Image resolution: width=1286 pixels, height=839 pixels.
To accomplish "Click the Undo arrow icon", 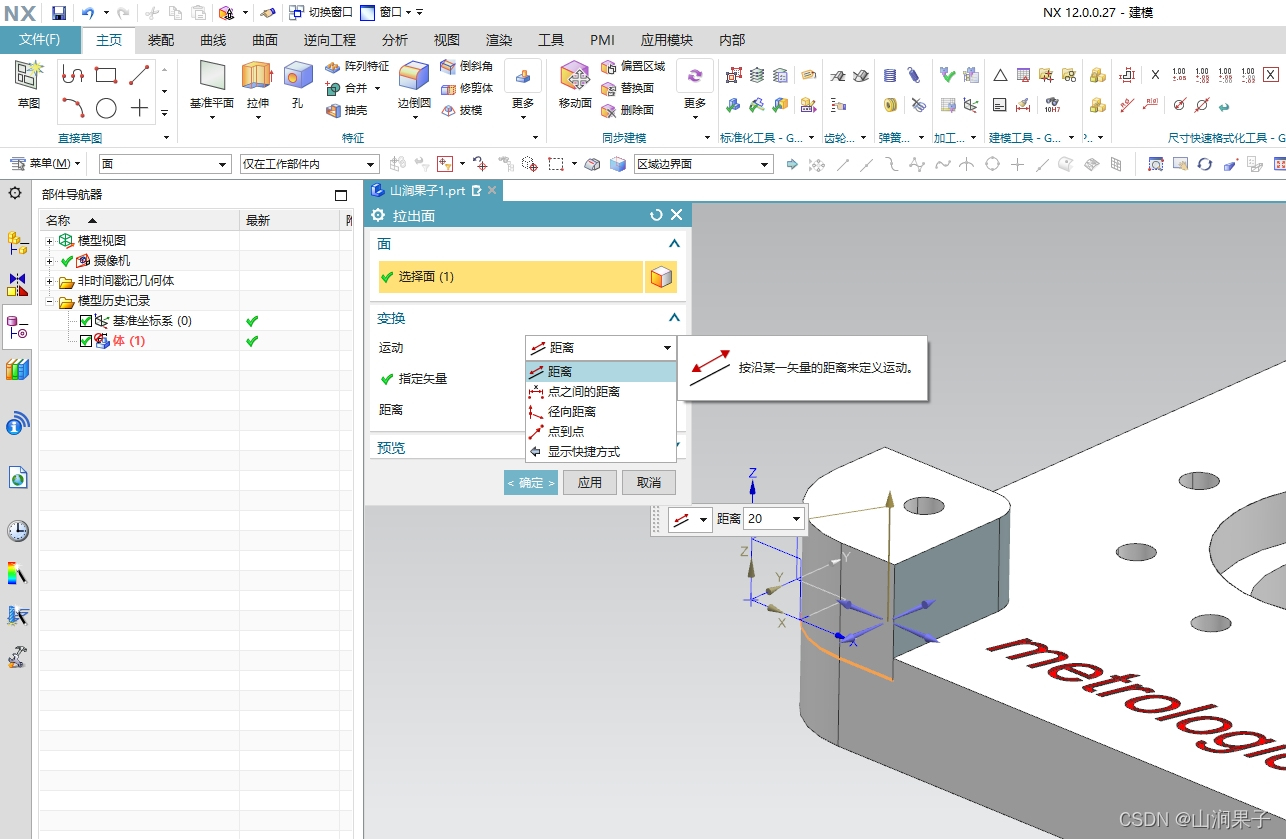I will (88, 13).
